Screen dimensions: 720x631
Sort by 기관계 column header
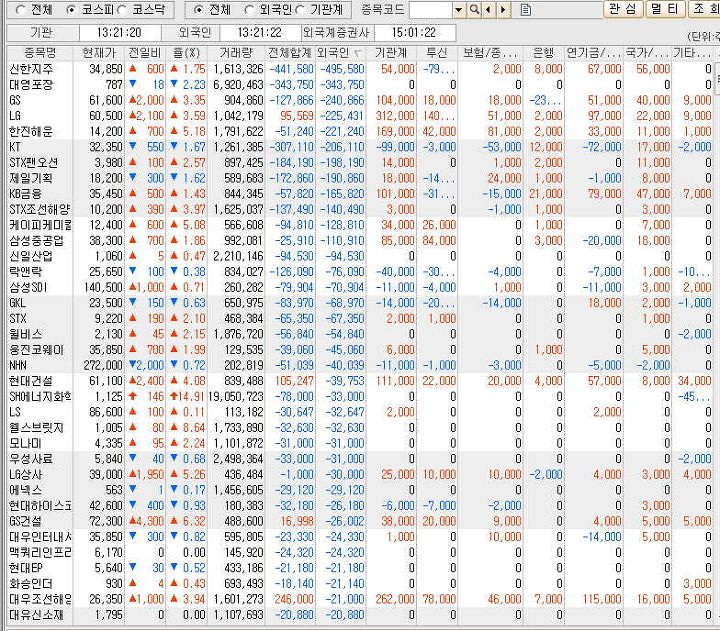point(391,53)
